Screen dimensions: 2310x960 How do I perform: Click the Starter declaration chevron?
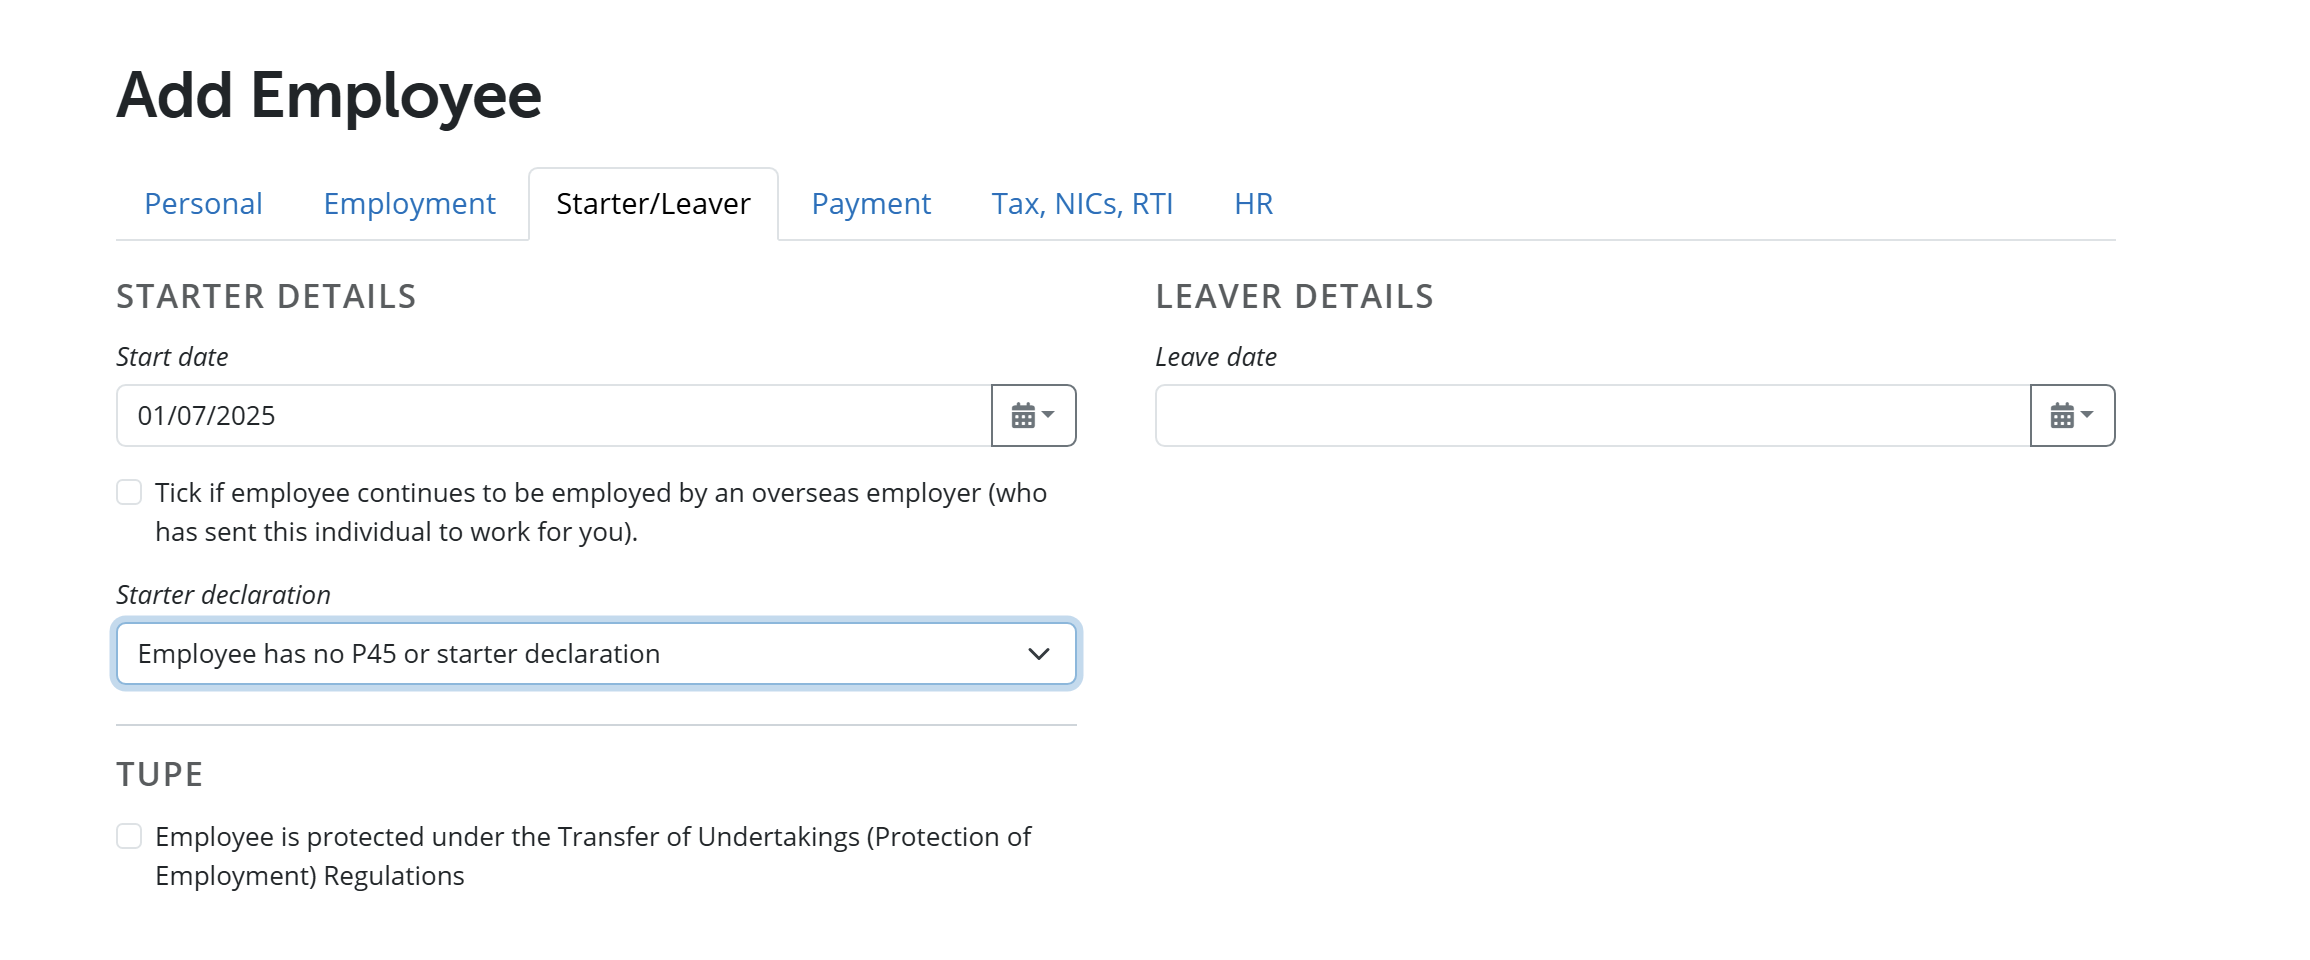(1039, 653)
